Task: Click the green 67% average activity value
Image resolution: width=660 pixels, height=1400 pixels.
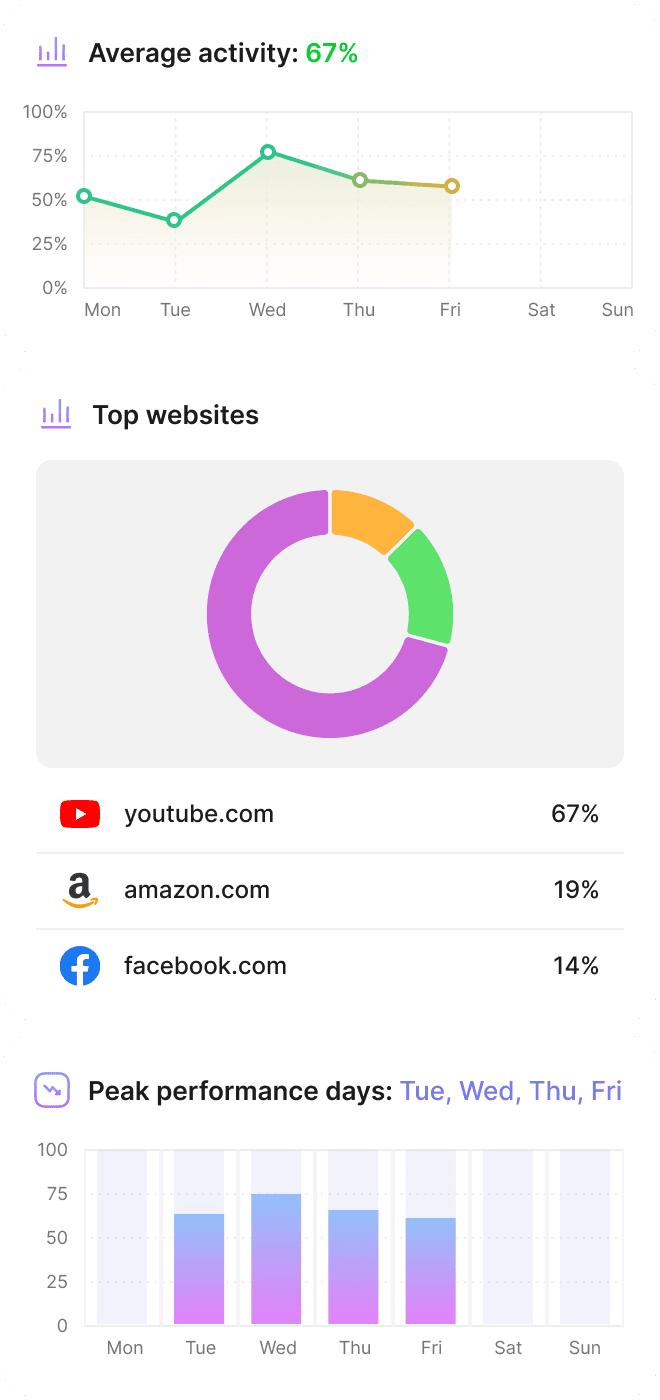Action: [332, 53]
